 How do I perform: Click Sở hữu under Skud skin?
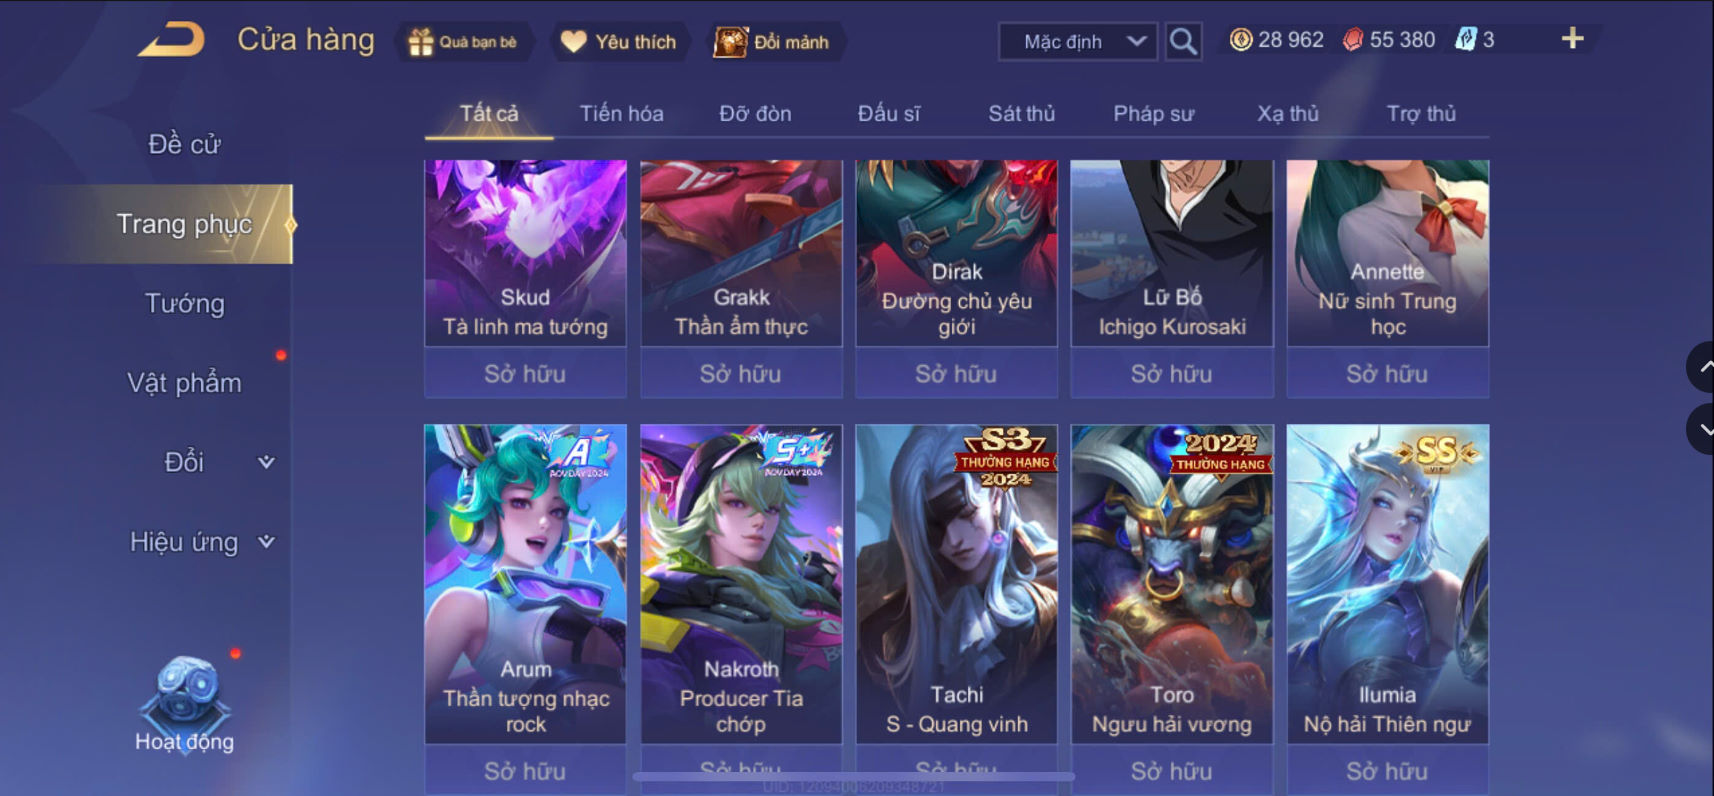click(x=525, y=374)
